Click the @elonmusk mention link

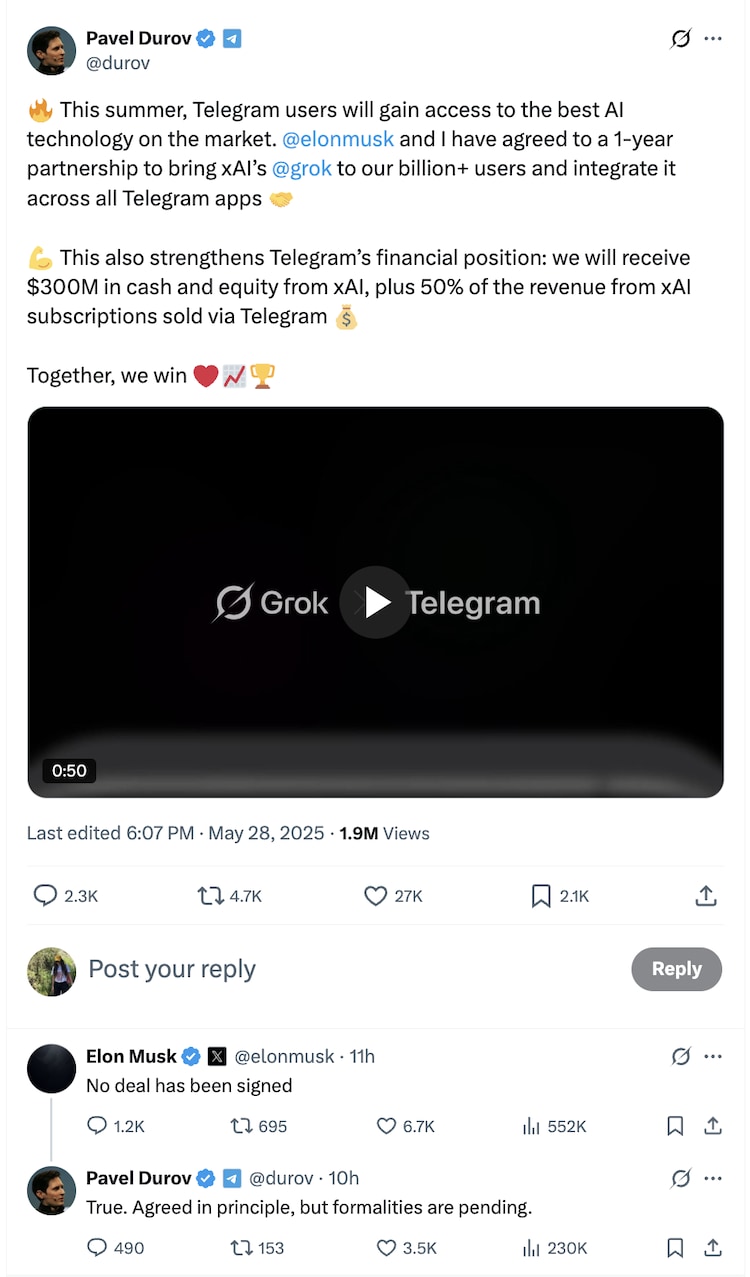coord(338,139)
